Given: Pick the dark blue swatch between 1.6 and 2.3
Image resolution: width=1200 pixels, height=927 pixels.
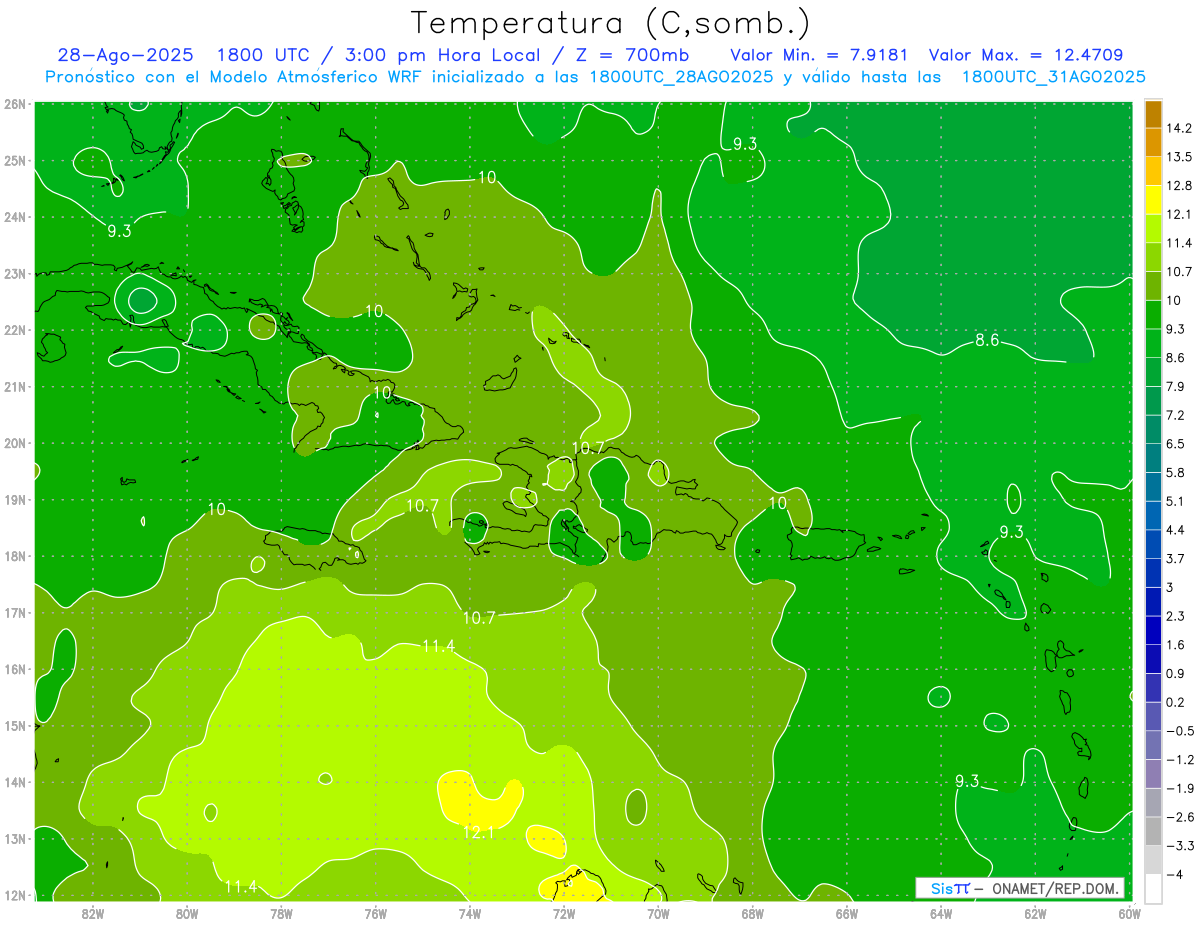Looking at the screenshot, I should tap(1153, 630).
